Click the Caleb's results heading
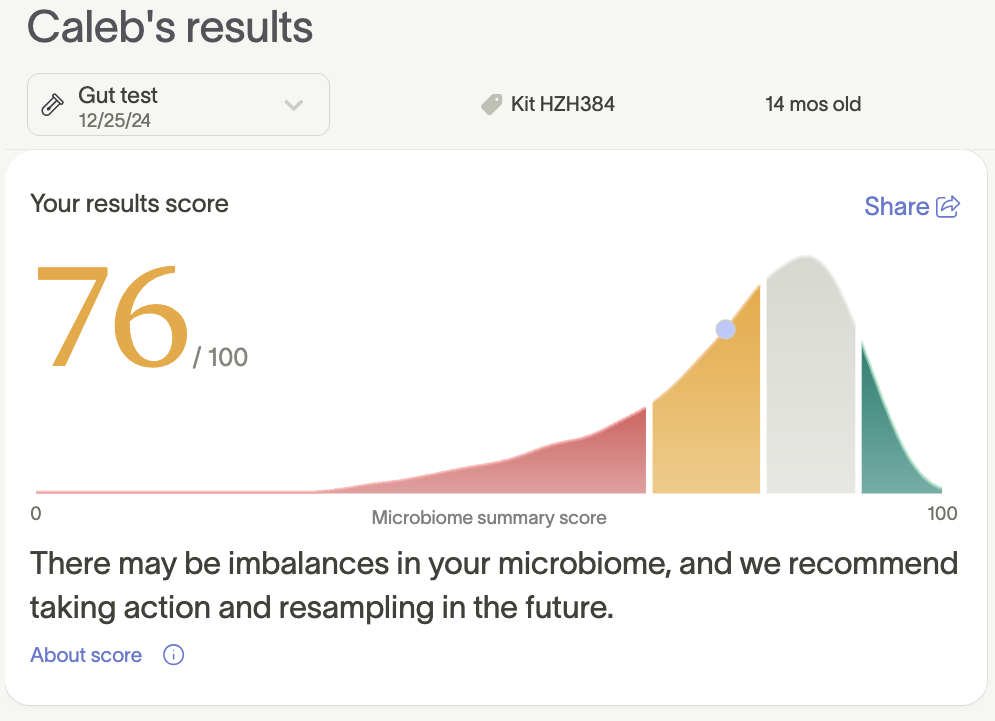Viewport: 995px width, 721px height. pos(170,27)
